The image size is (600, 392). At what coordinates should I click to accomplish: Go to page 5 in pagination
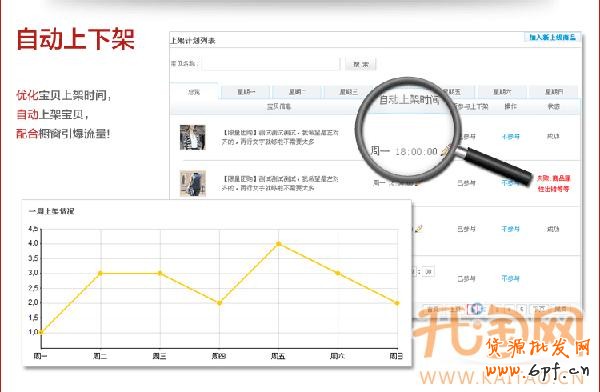pos(522,309)
